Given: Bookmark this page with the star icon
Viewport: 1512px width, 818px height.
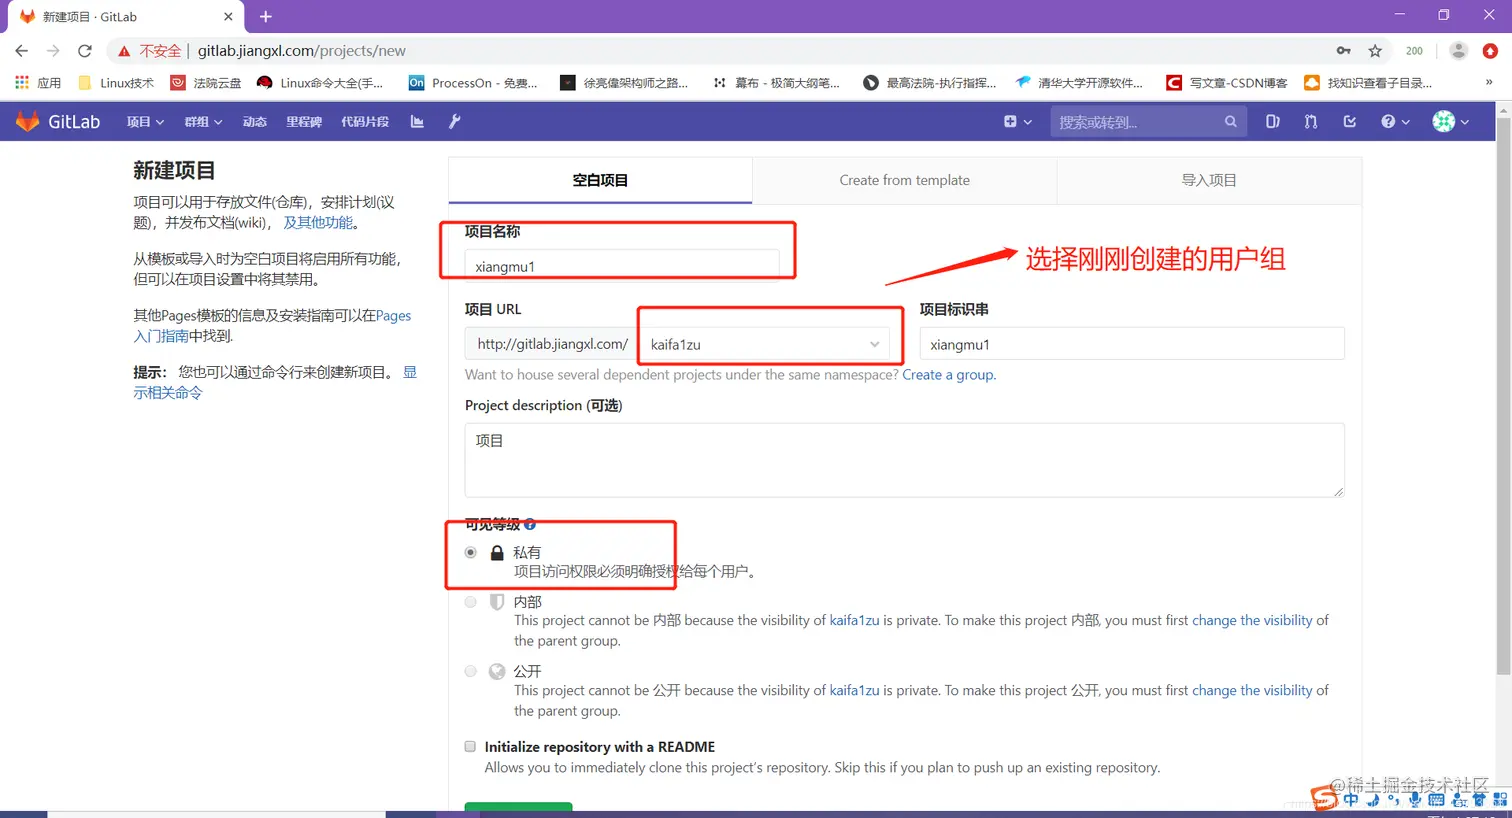Looking at the screenshot, I should click(x=1375, y=50).
